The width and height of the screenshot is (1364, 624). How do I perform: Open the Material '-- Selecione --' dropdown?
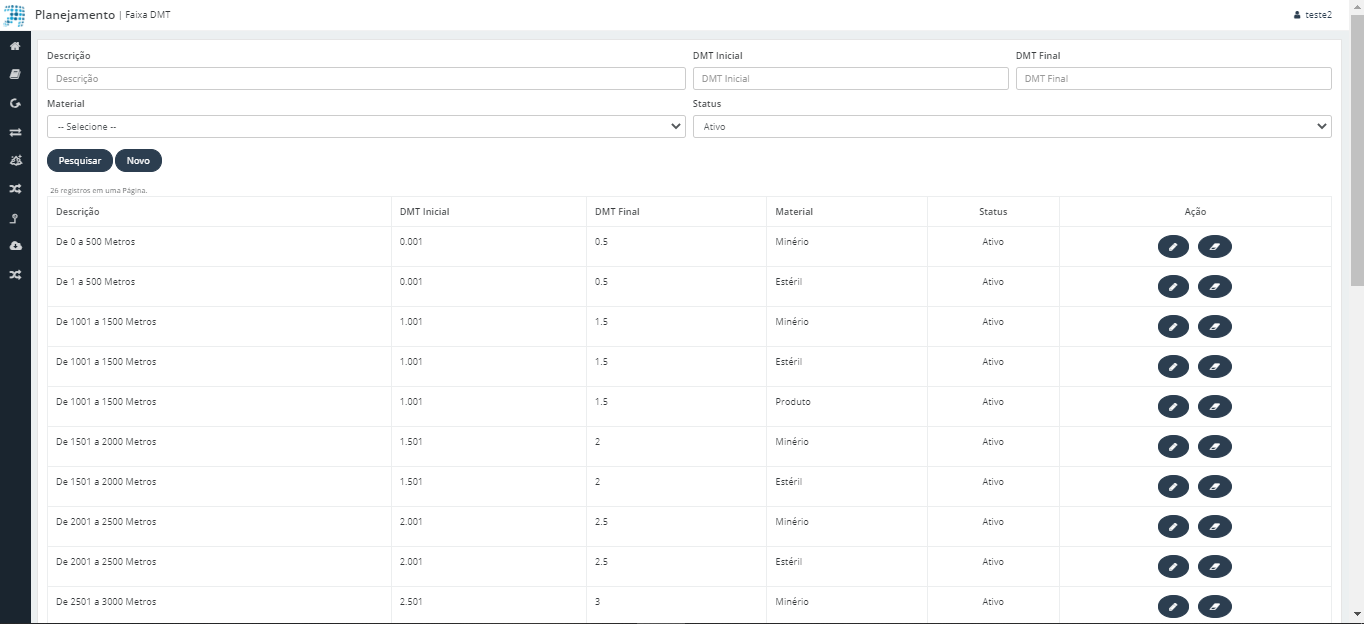click(x=366, y=127)
